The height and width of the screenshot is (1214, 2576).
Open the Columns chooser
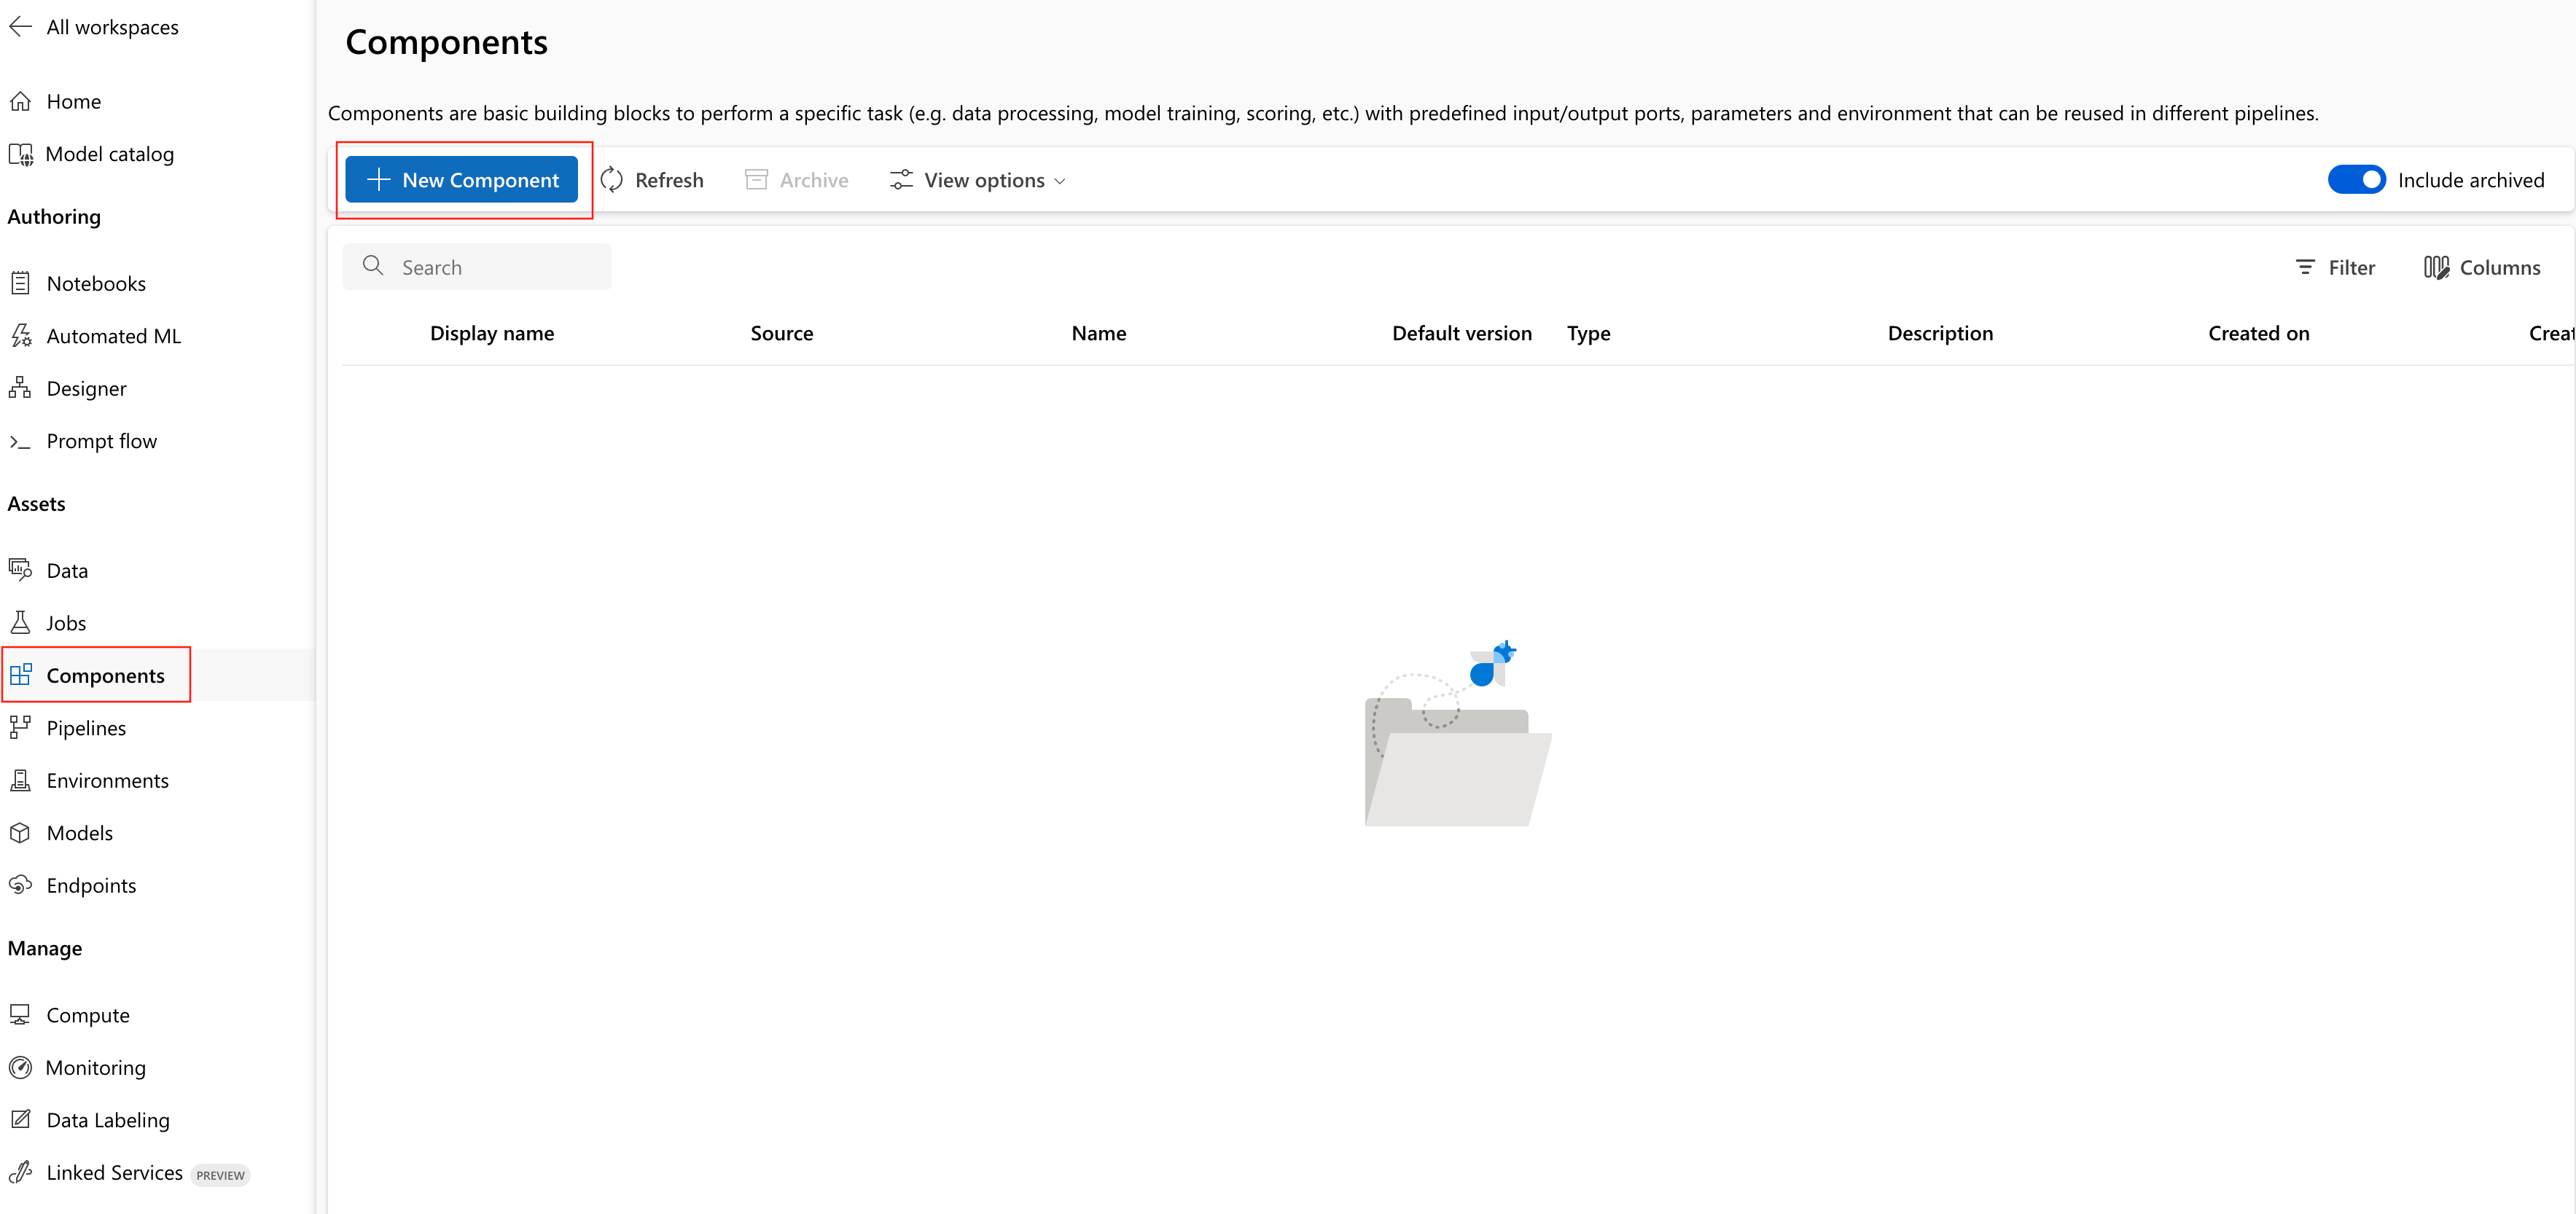2481,267
